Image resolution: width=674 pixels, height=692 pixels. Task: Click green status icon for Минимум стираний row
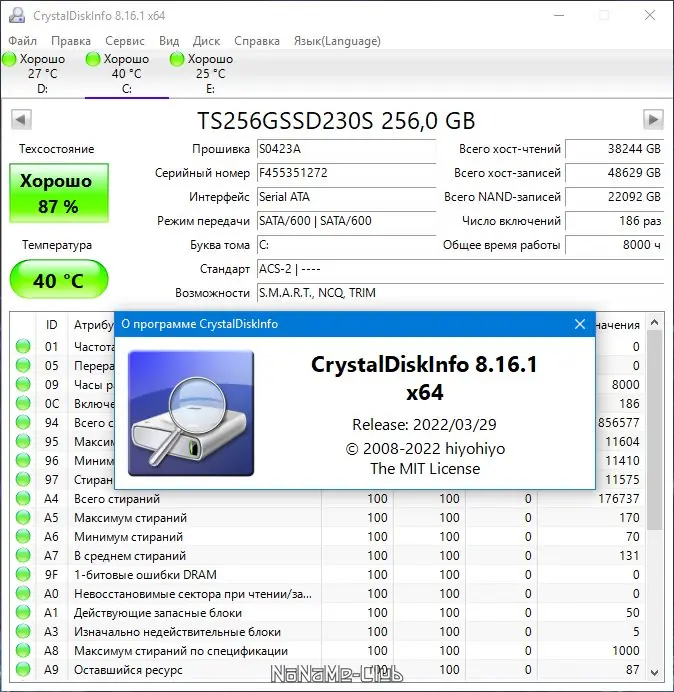[x=23, y=537]
